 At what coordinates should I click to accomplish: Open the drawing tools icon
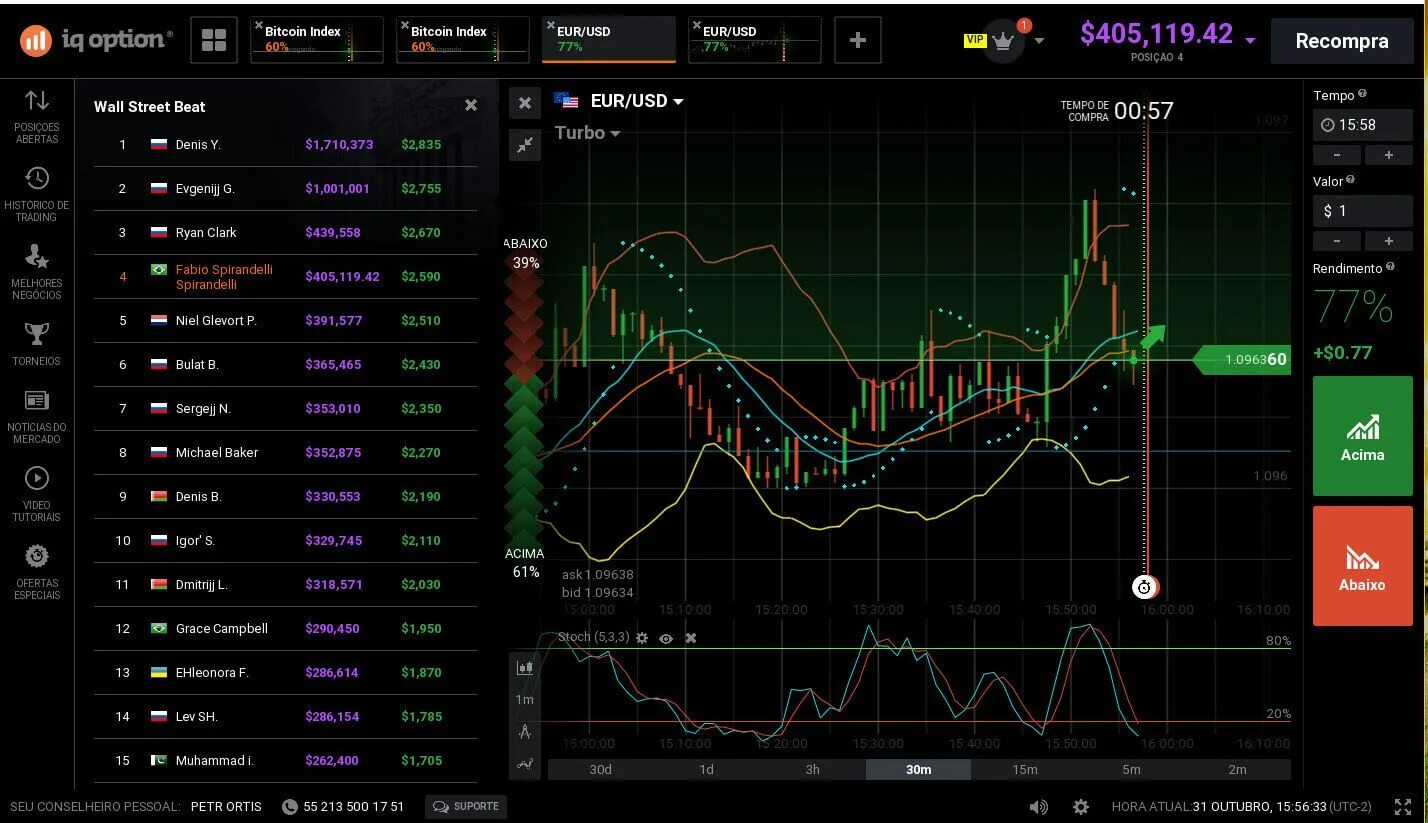[525, 732]
